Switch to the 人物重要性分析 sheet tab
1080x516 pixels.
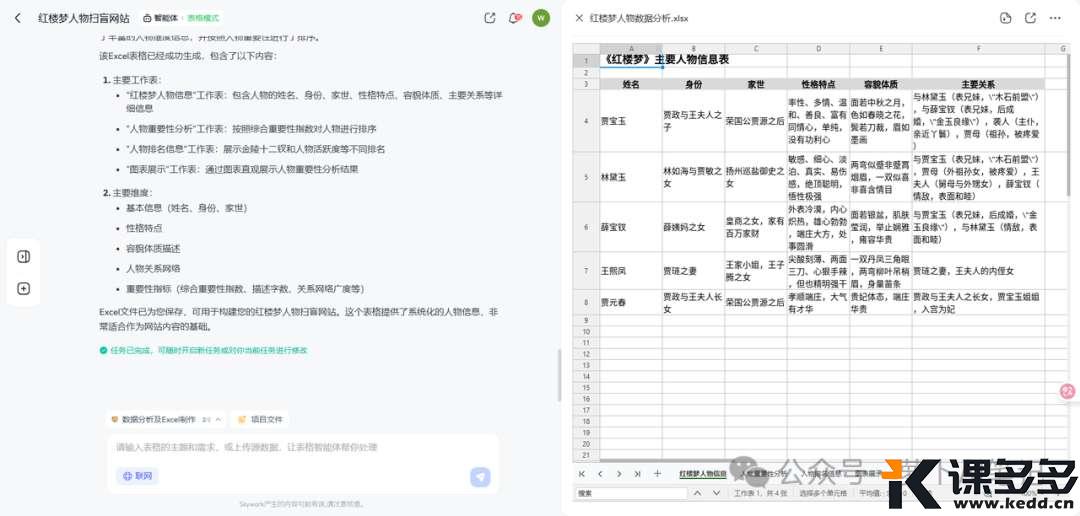pos(762,474)
